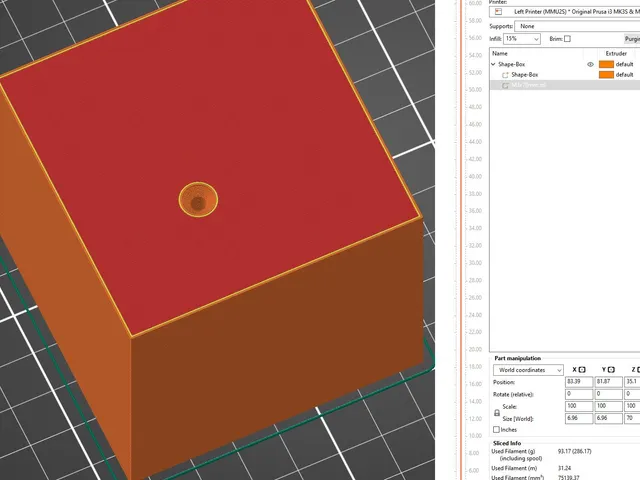Click used filament length value 31.24
This screenshot has height=480, width=640.
click(564, 468)
